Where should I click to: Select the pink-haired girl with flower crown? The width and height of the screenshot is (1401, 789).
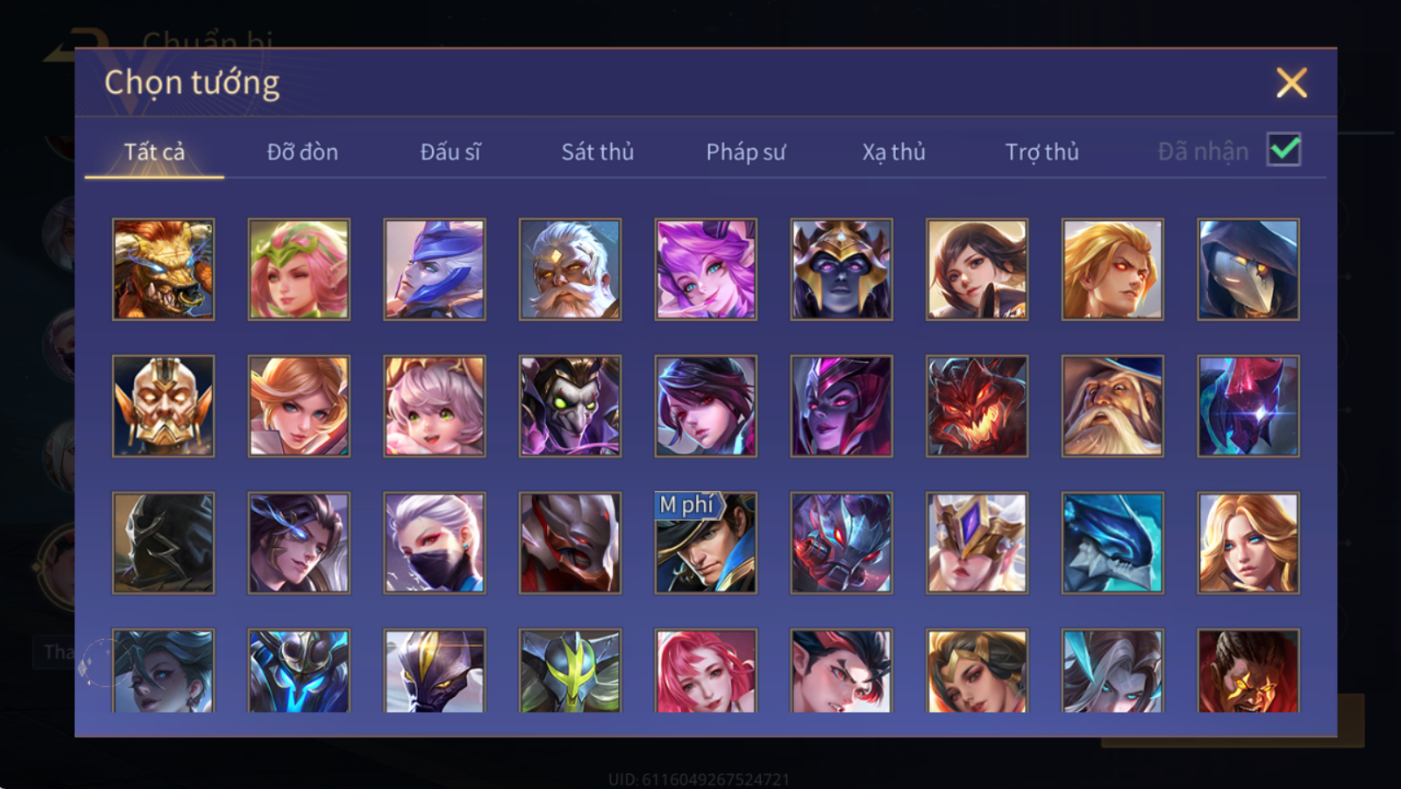tap(299, 270)
